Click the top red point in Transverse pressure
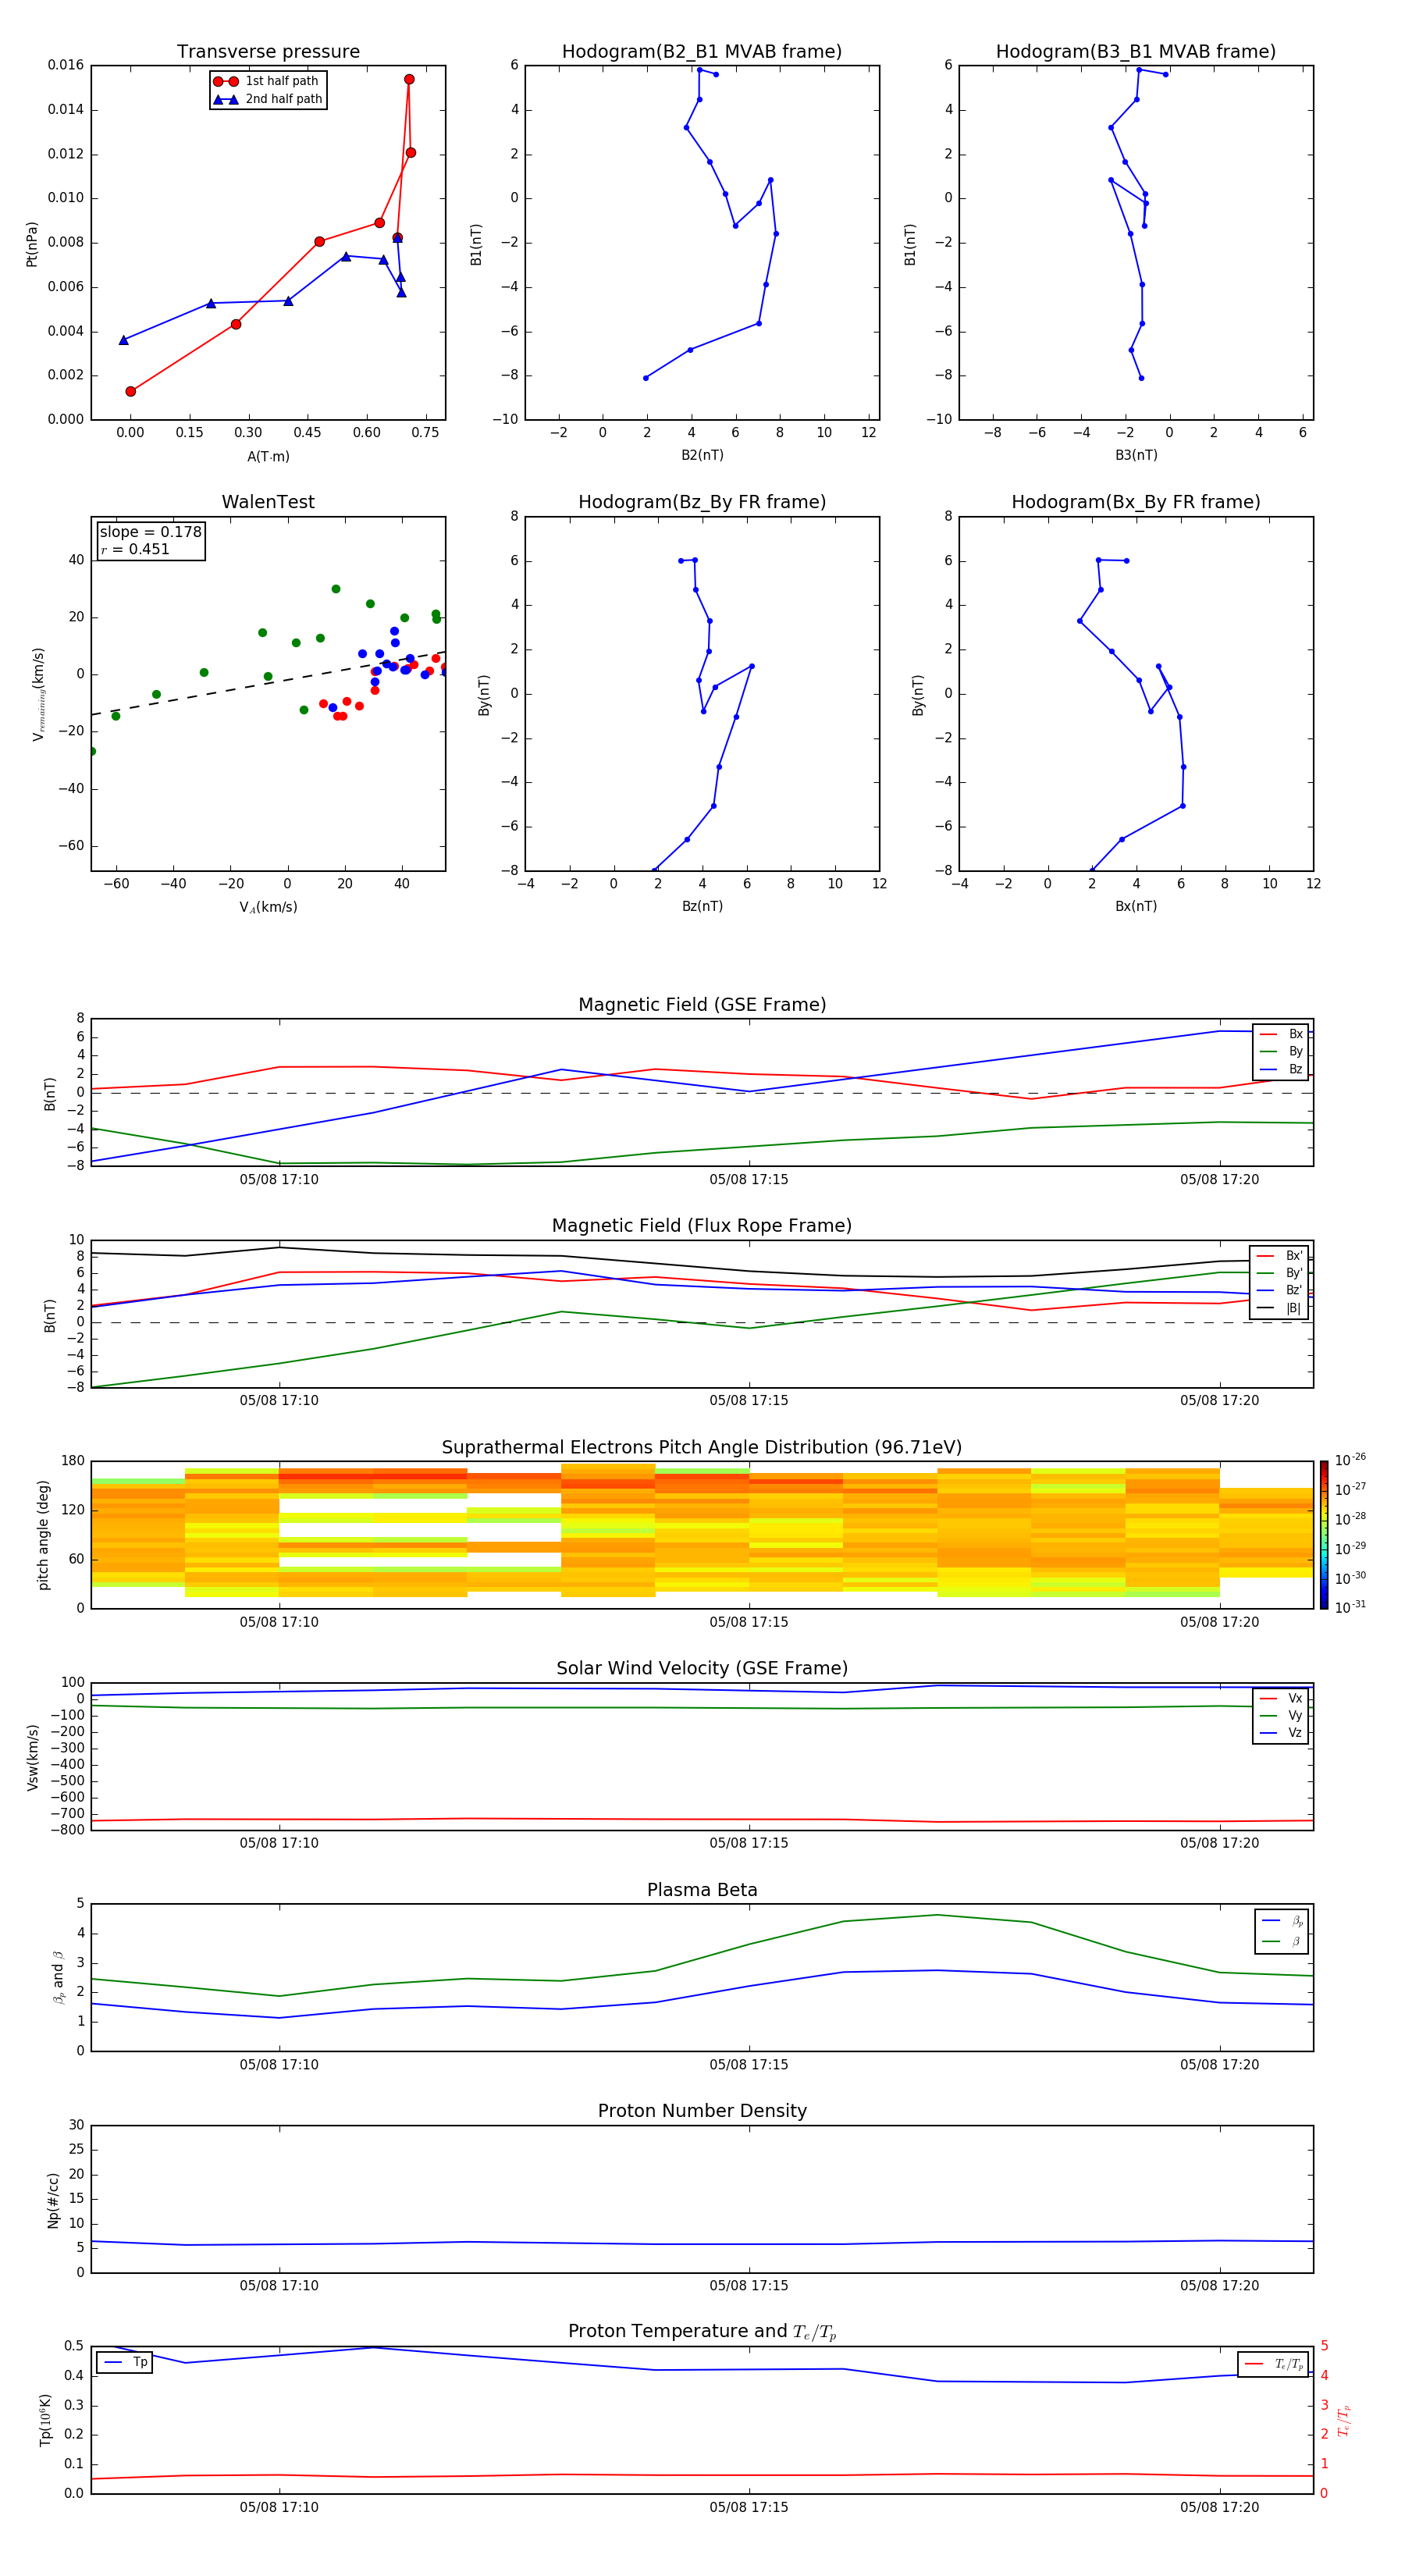Image resolution: width=1405 pixels, height=2576 pixels. (409, 79)
